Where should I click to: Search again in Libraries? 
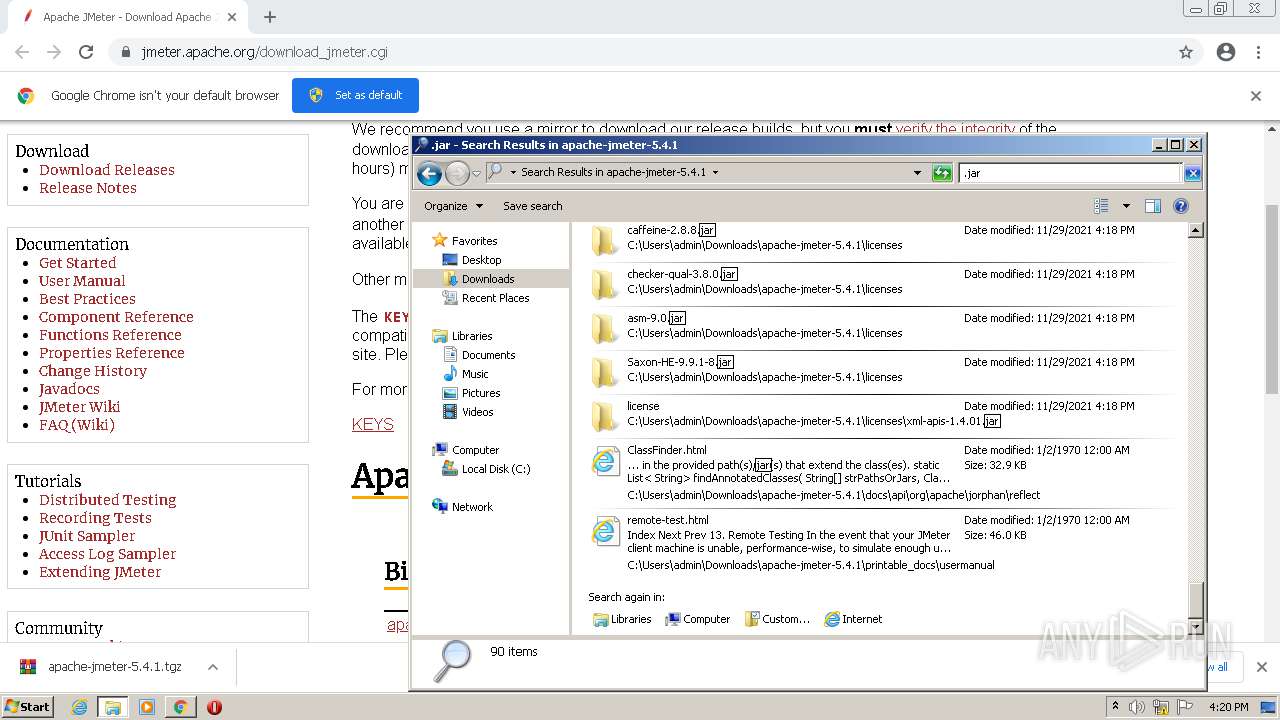pyautogui.click(x=622, y=619)
